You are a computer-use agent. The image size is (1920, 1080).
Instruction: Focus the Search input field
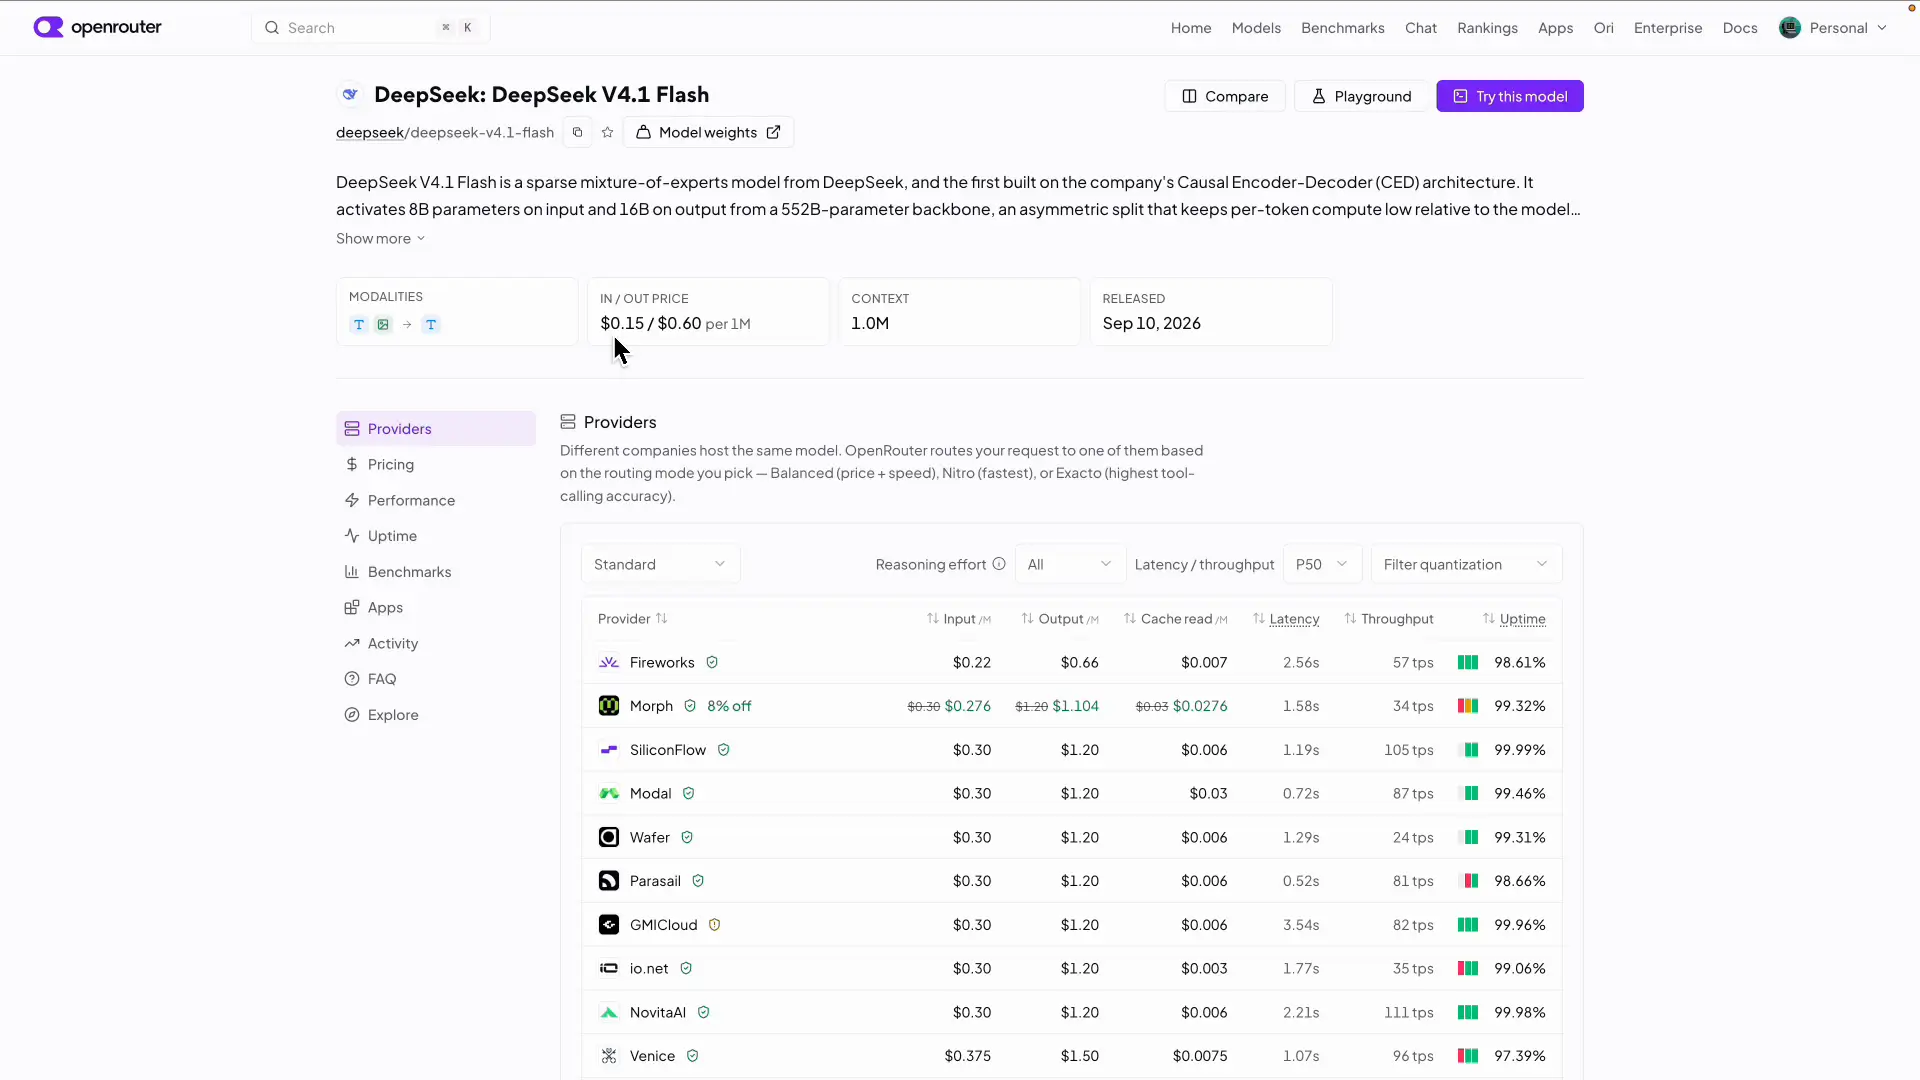(x=371, y=28)
